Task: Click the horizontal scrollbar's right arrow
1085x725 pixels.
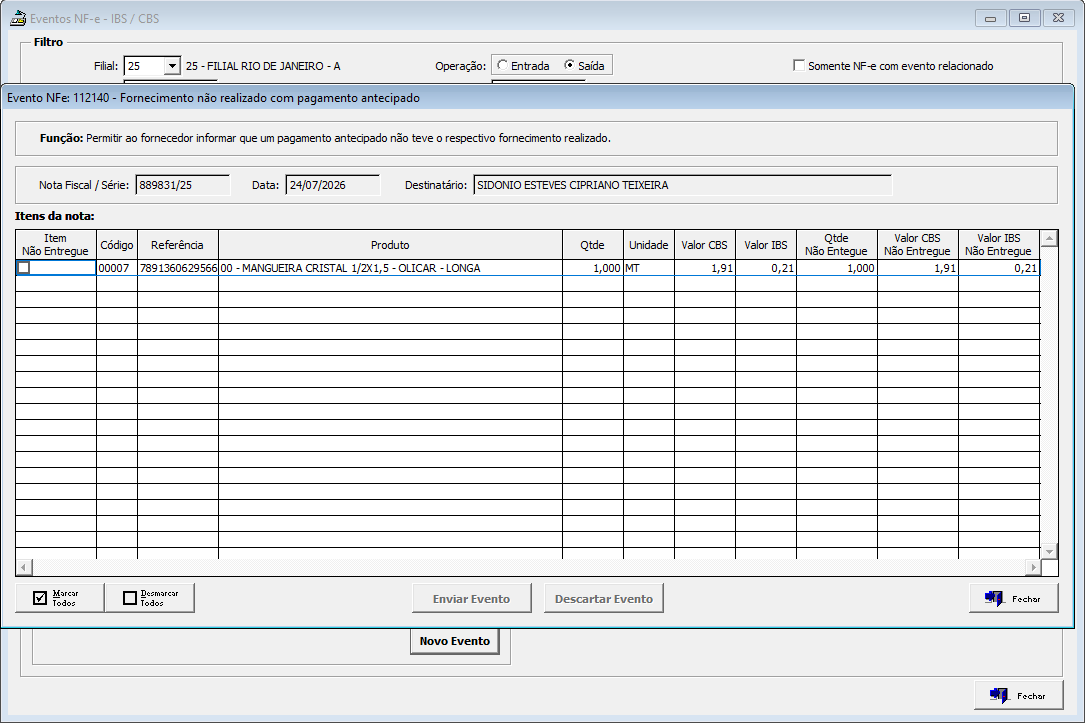Action: pyautogui.click(x=1033, y=567)
